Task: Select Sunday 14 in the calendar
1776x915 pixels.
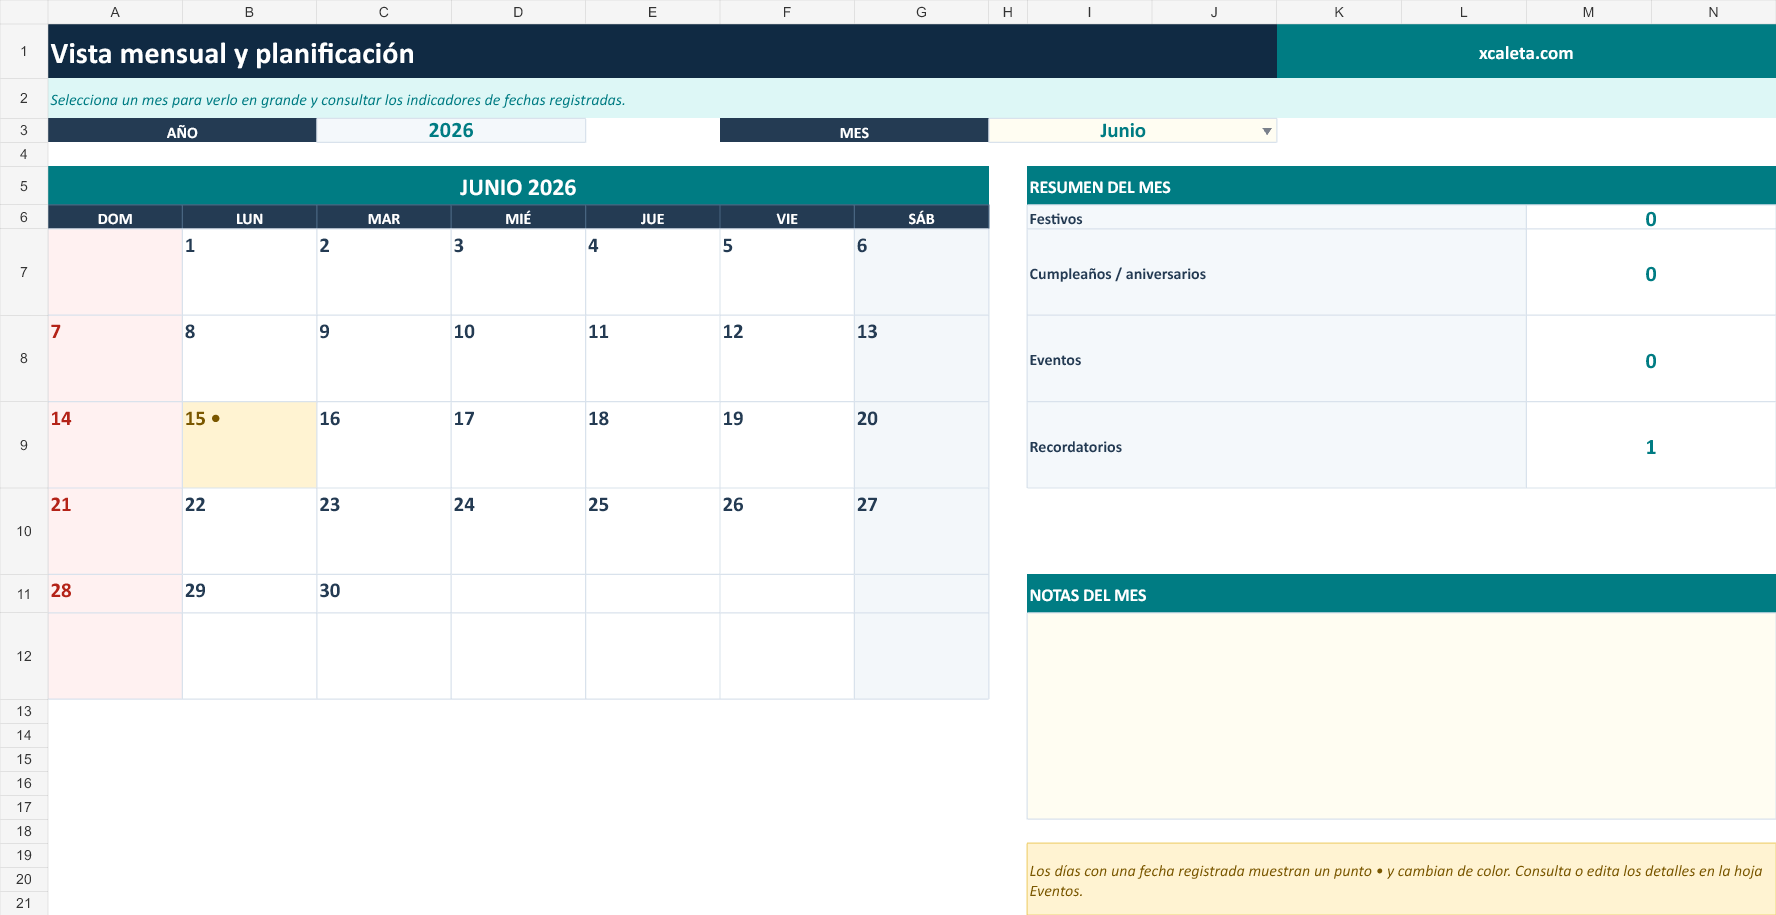Action: [115, 445]
